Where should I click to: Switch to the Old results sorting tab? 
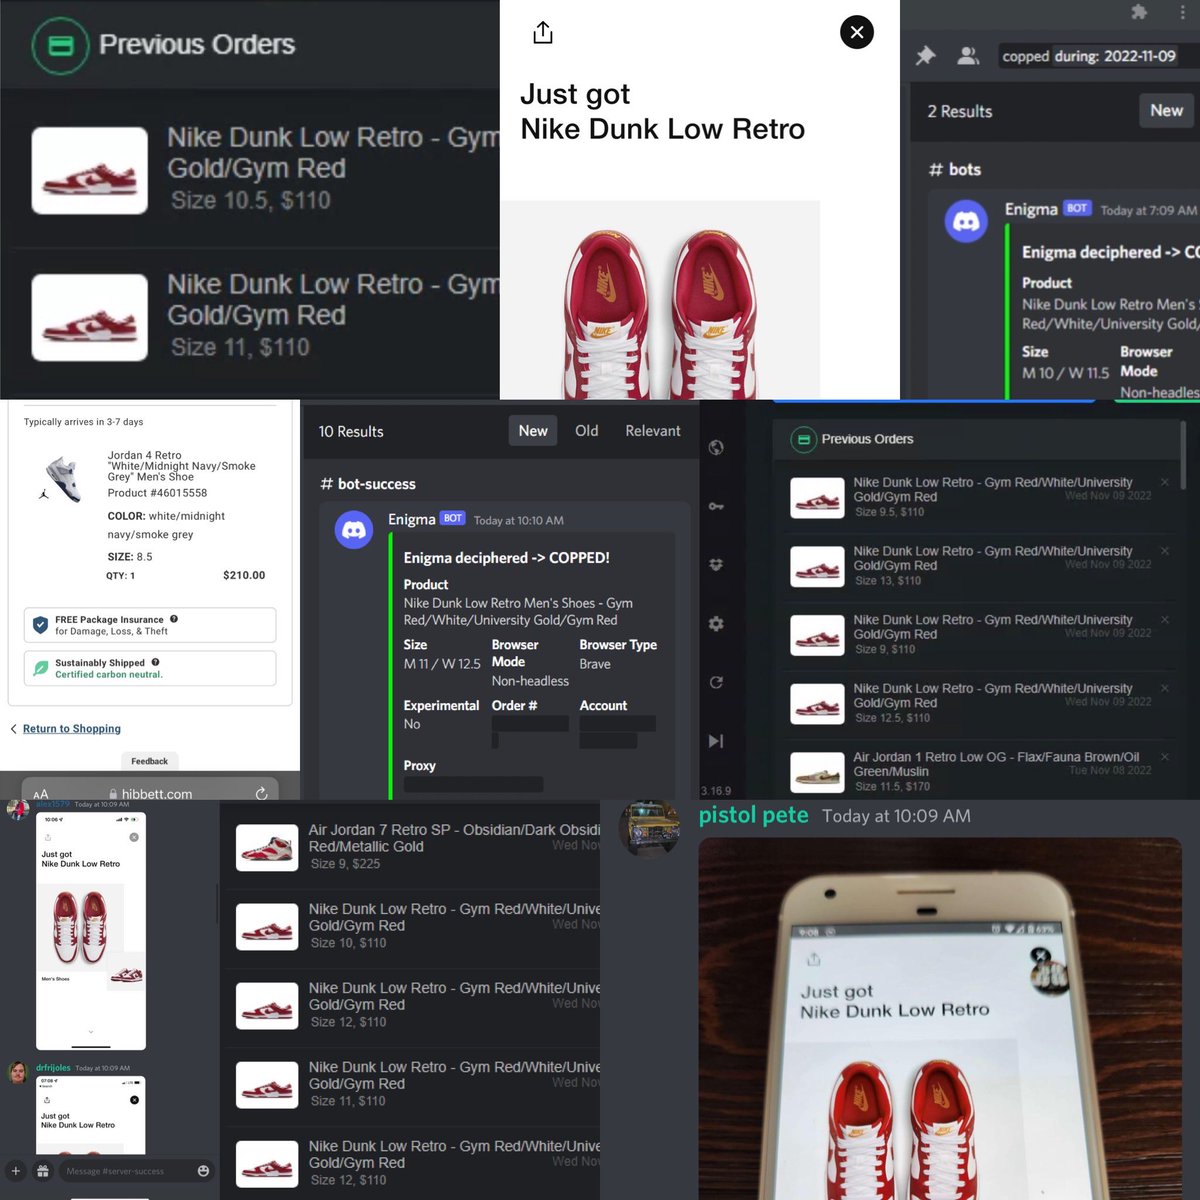[586, 430]
